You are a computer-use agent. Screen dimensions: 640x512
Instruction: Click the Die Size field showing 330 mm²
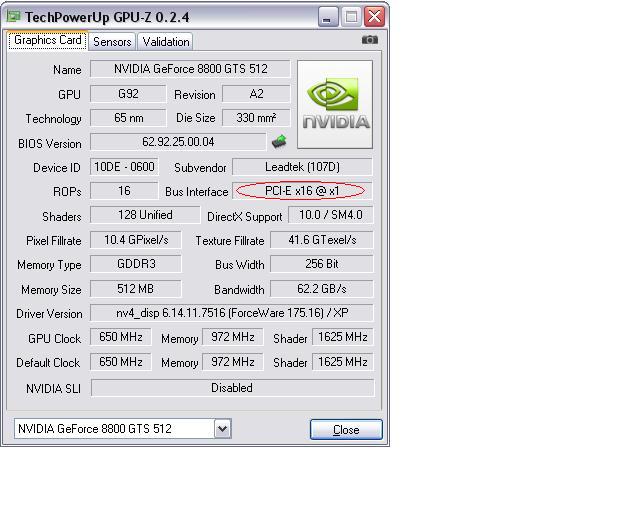tap(256, 118)
